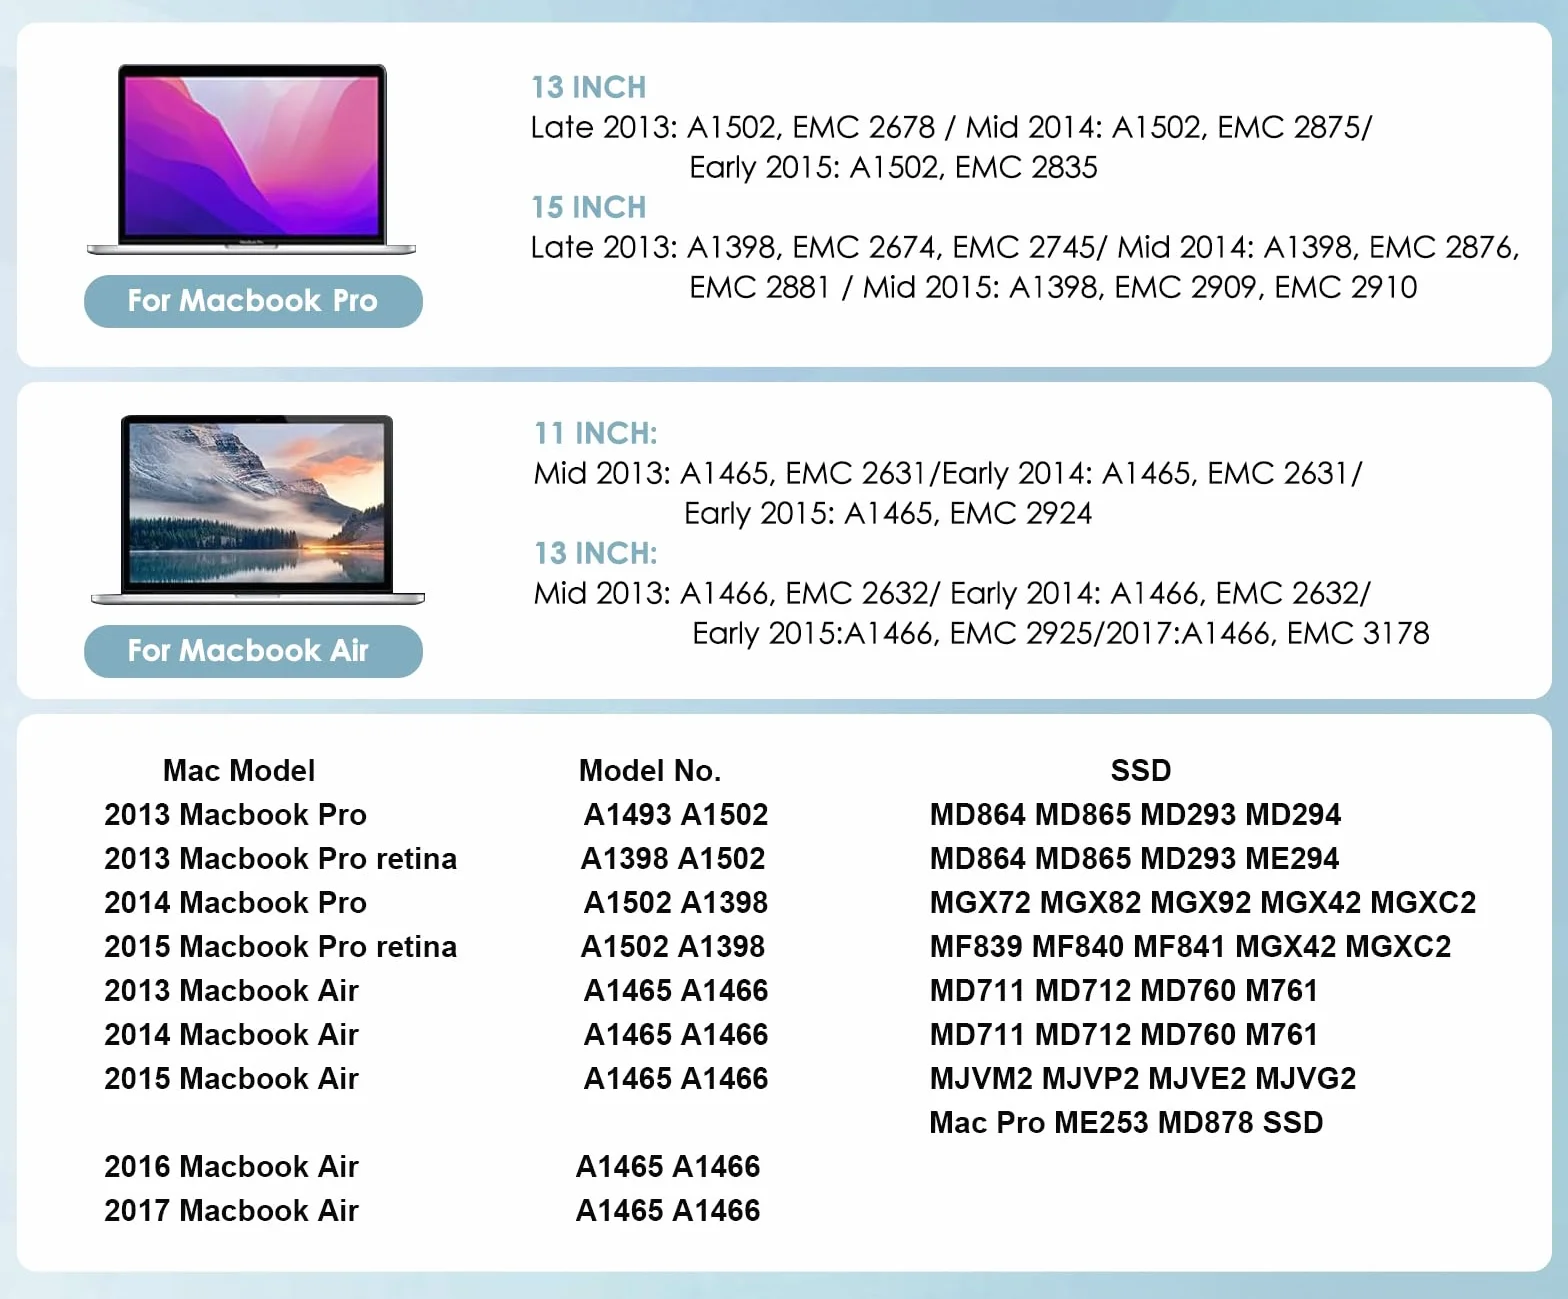Screen dimensions: 1568x1299
Task: Click the 'MD864 MD865 MD293 ME294' SSD cell
Action: [1134, 858]
